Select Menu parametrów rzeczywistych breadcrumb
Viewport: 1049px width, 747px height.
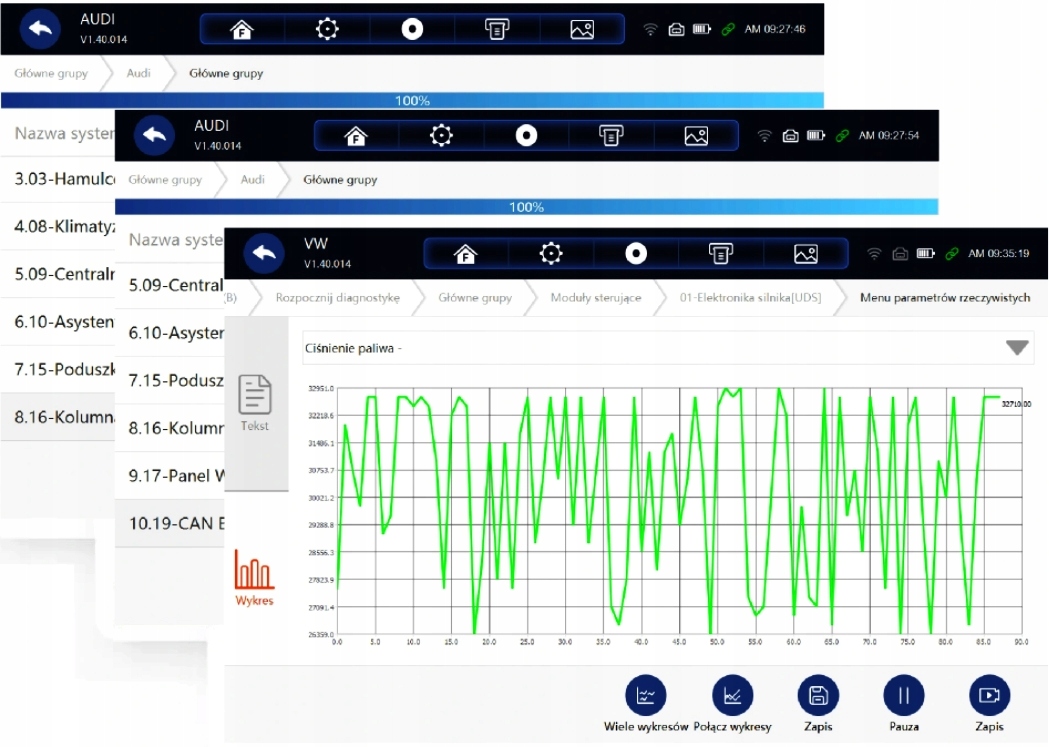click(x=945, y=298)
